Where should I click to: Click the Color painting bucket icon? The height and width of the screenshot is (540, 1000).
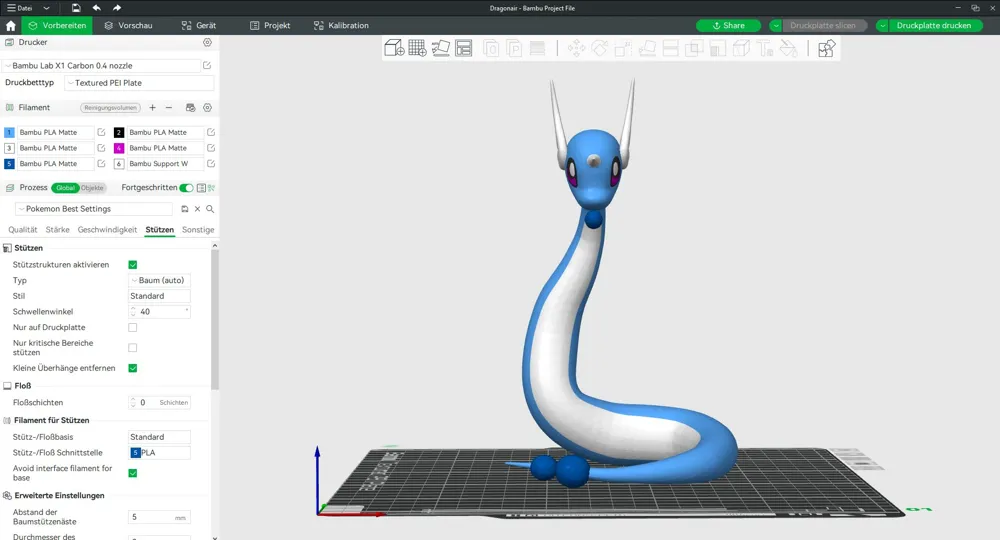[788, 48]
